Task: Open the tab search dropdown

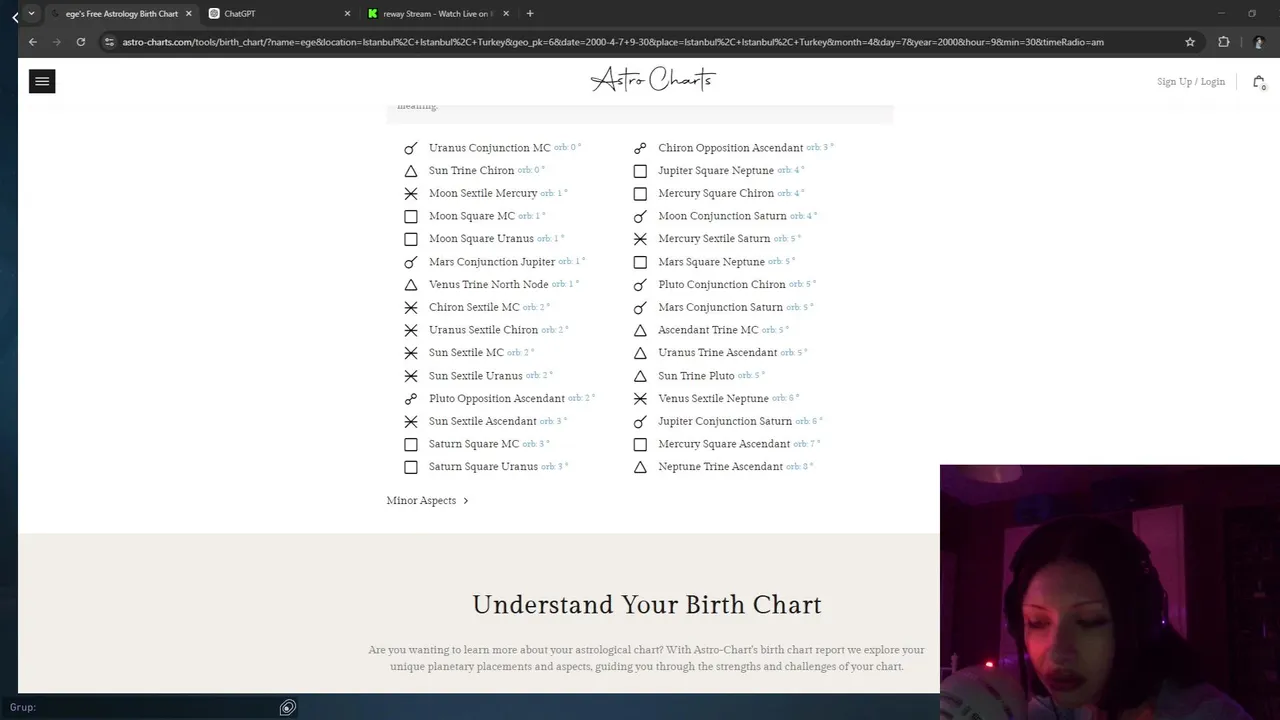Action: 31,14
